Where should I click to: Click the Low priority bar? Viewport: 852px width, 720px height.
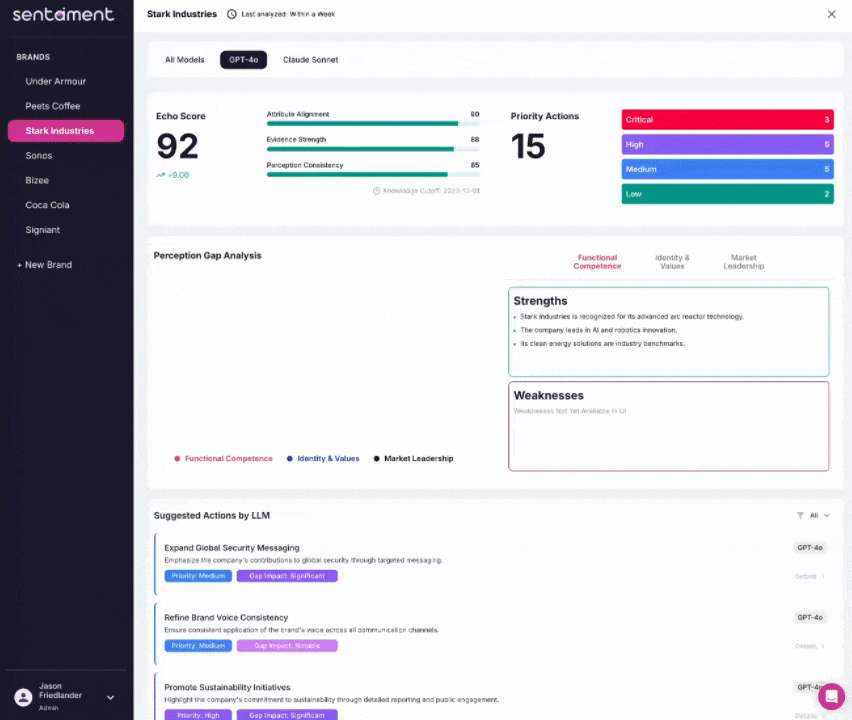tap(728, 194)
